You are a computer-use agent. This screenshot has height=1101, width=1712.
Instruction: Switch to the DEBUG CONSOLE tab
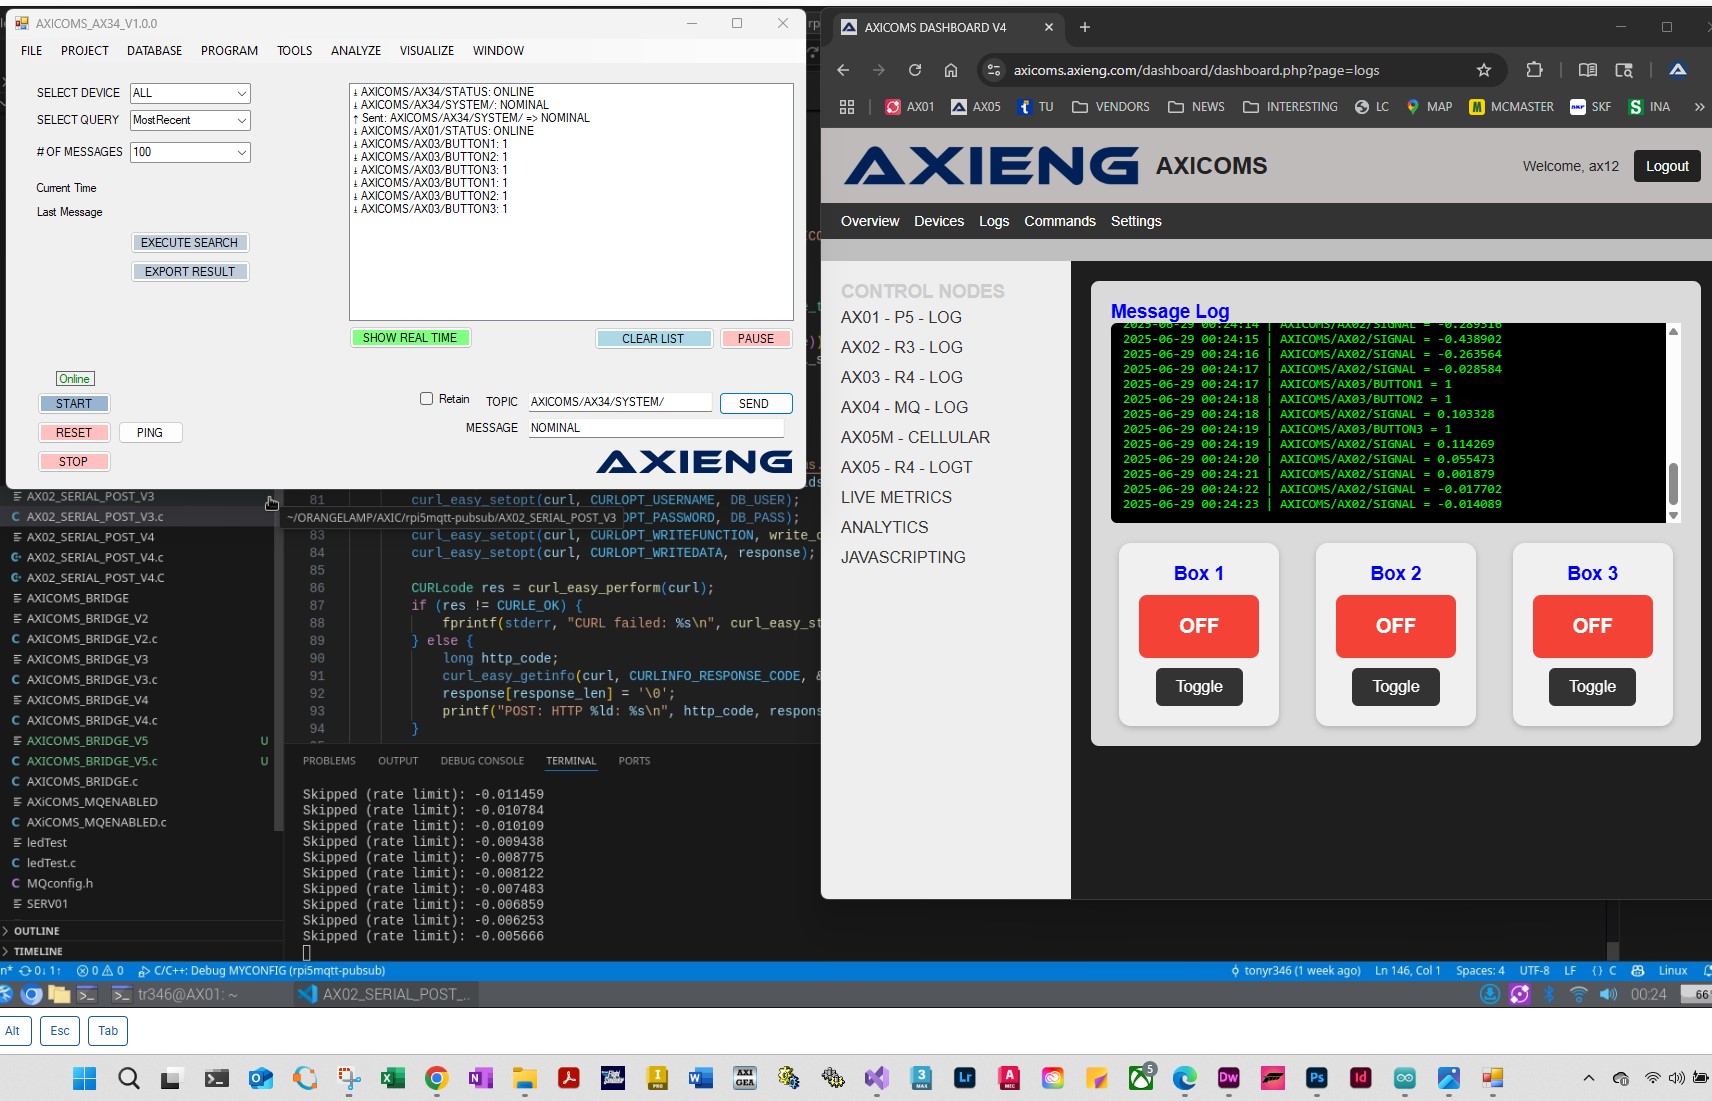click(x=483, y=760)
